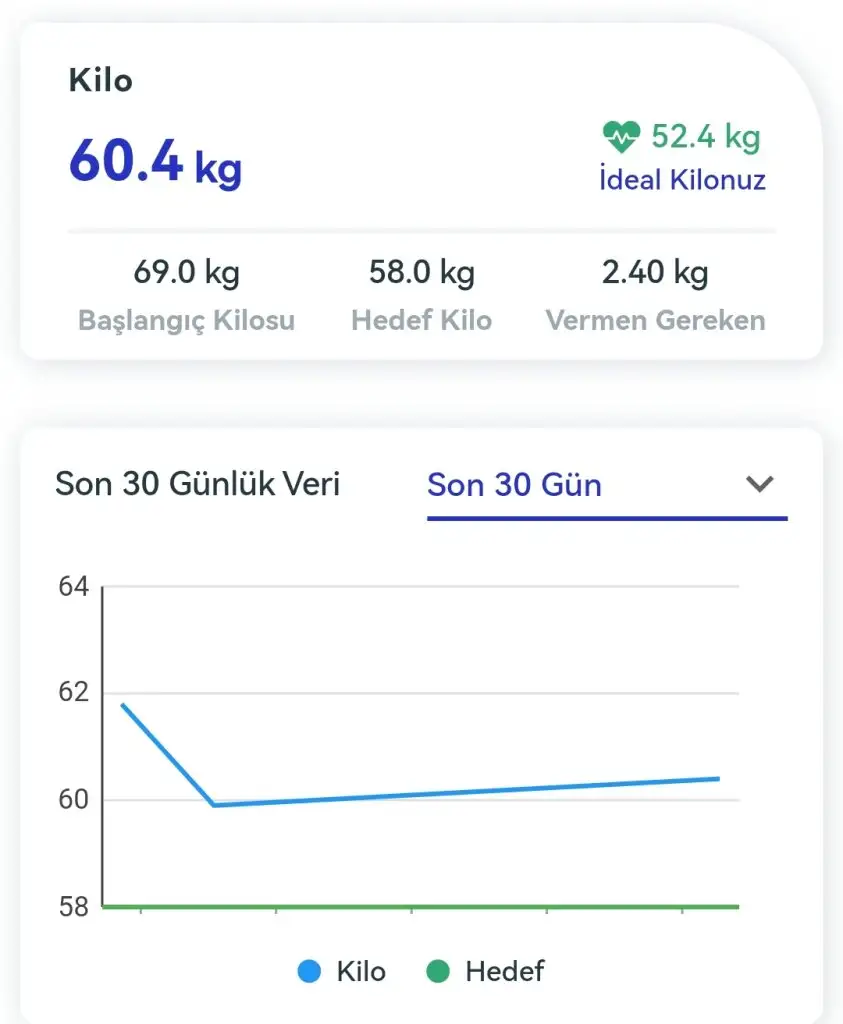Click the Son 30 Günlük Veri heading

(x=197, y=484)
